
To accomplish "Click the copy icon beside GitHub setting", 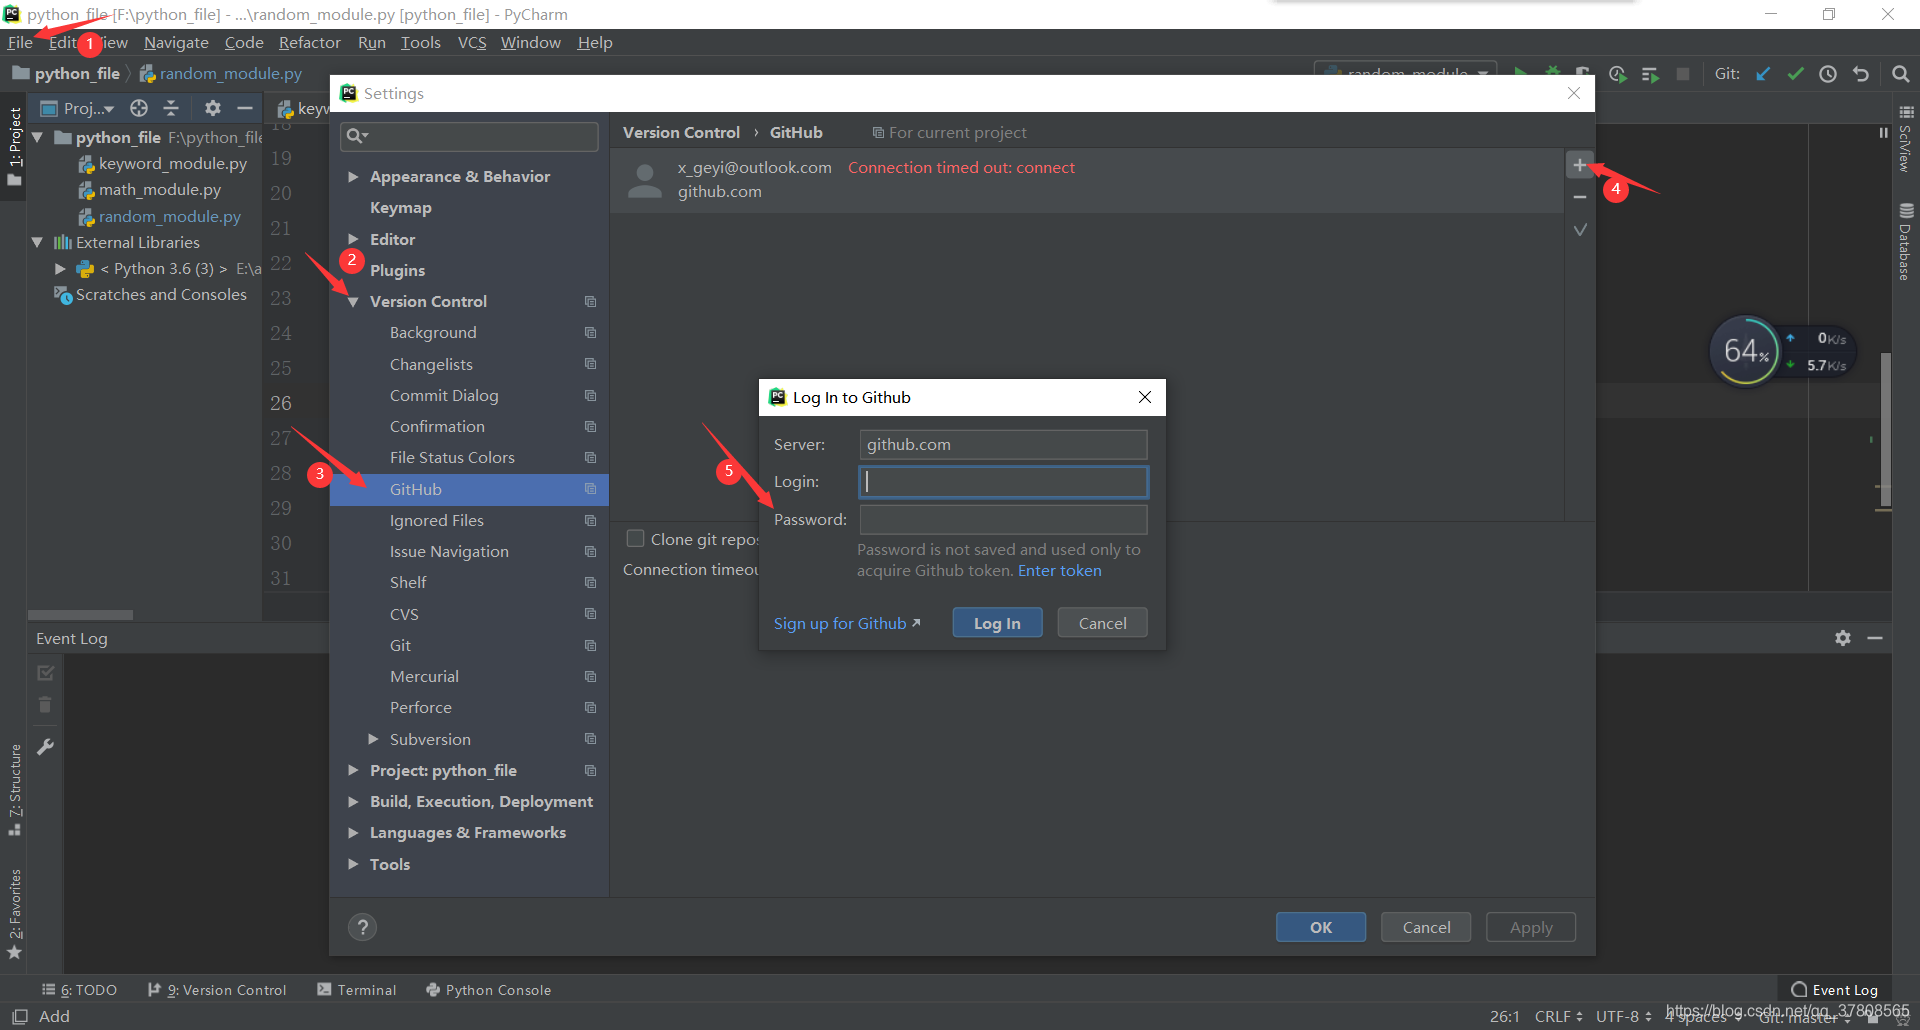I will (x=590, y=489).
